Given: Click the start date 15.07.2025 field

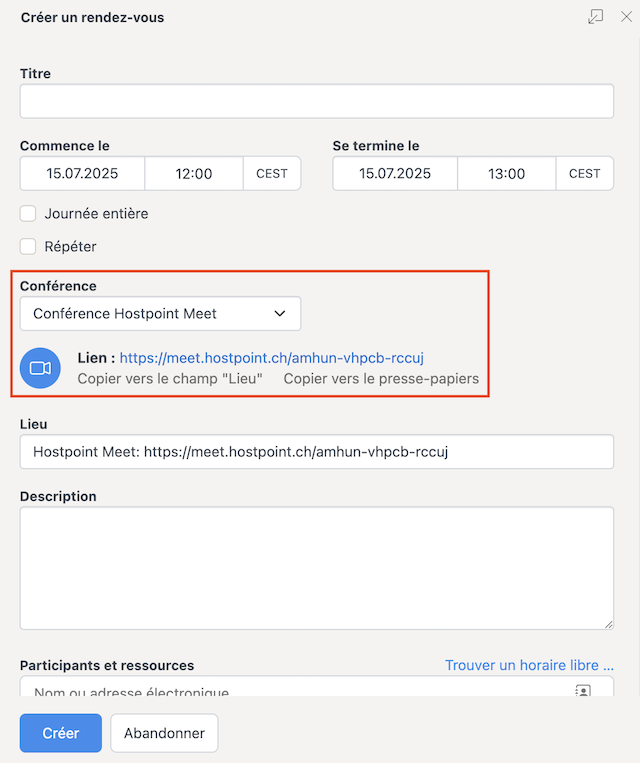Looking at the screenshot, I should 82,173.
